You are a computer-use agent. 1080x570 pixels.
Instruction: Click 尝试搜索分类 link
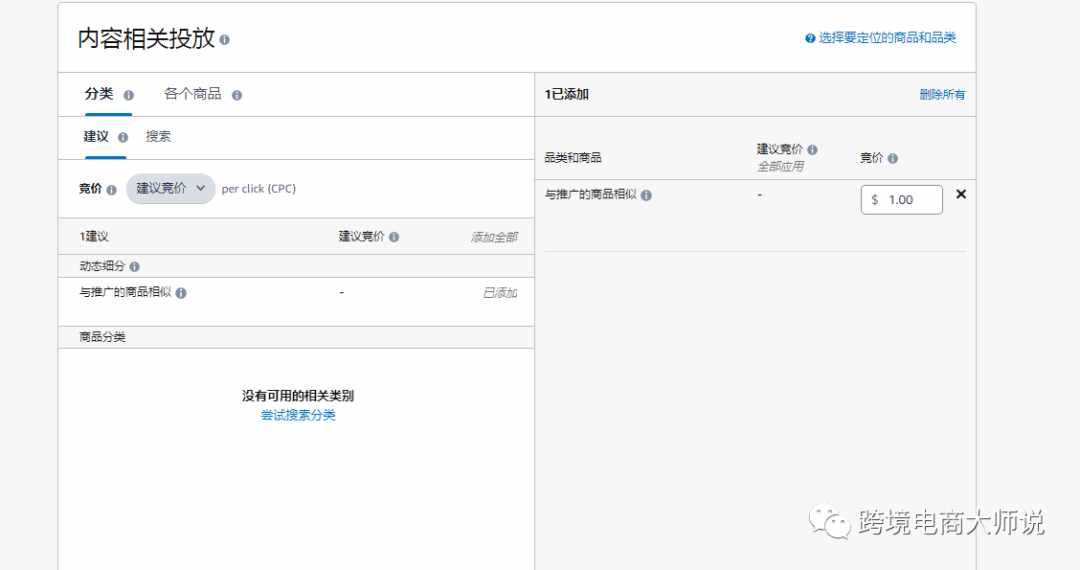pos(298,414)
